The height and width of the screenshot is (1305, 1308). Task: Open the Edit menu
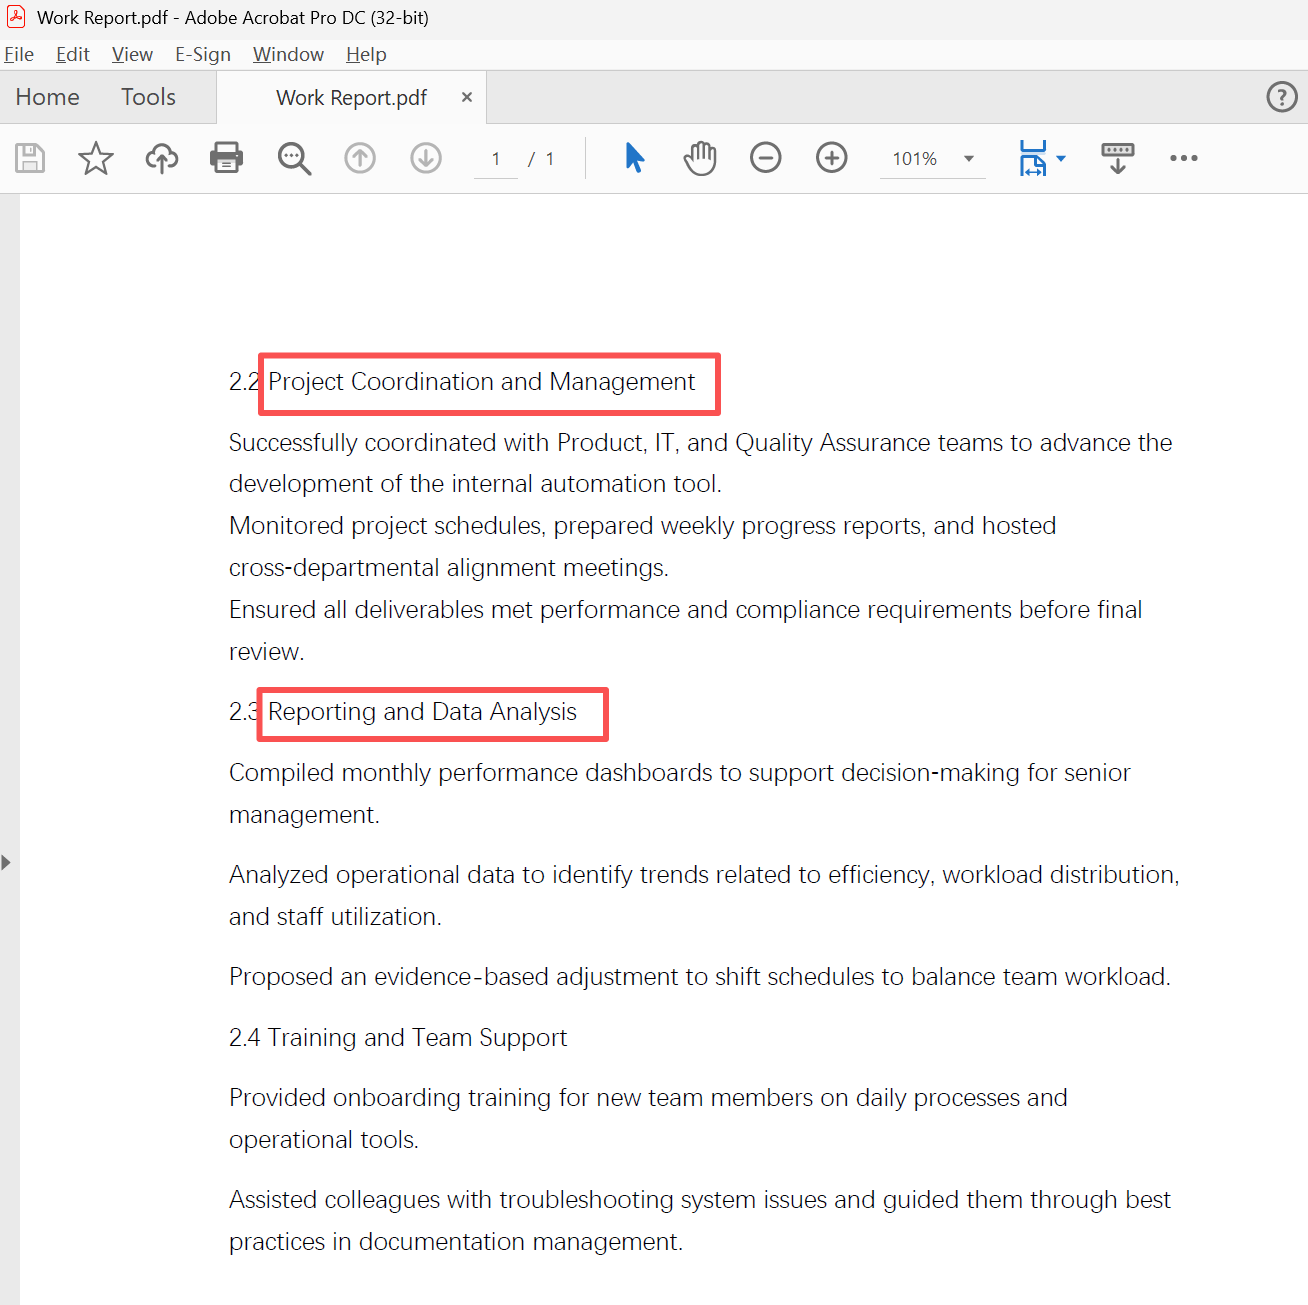tap(73, 54)
